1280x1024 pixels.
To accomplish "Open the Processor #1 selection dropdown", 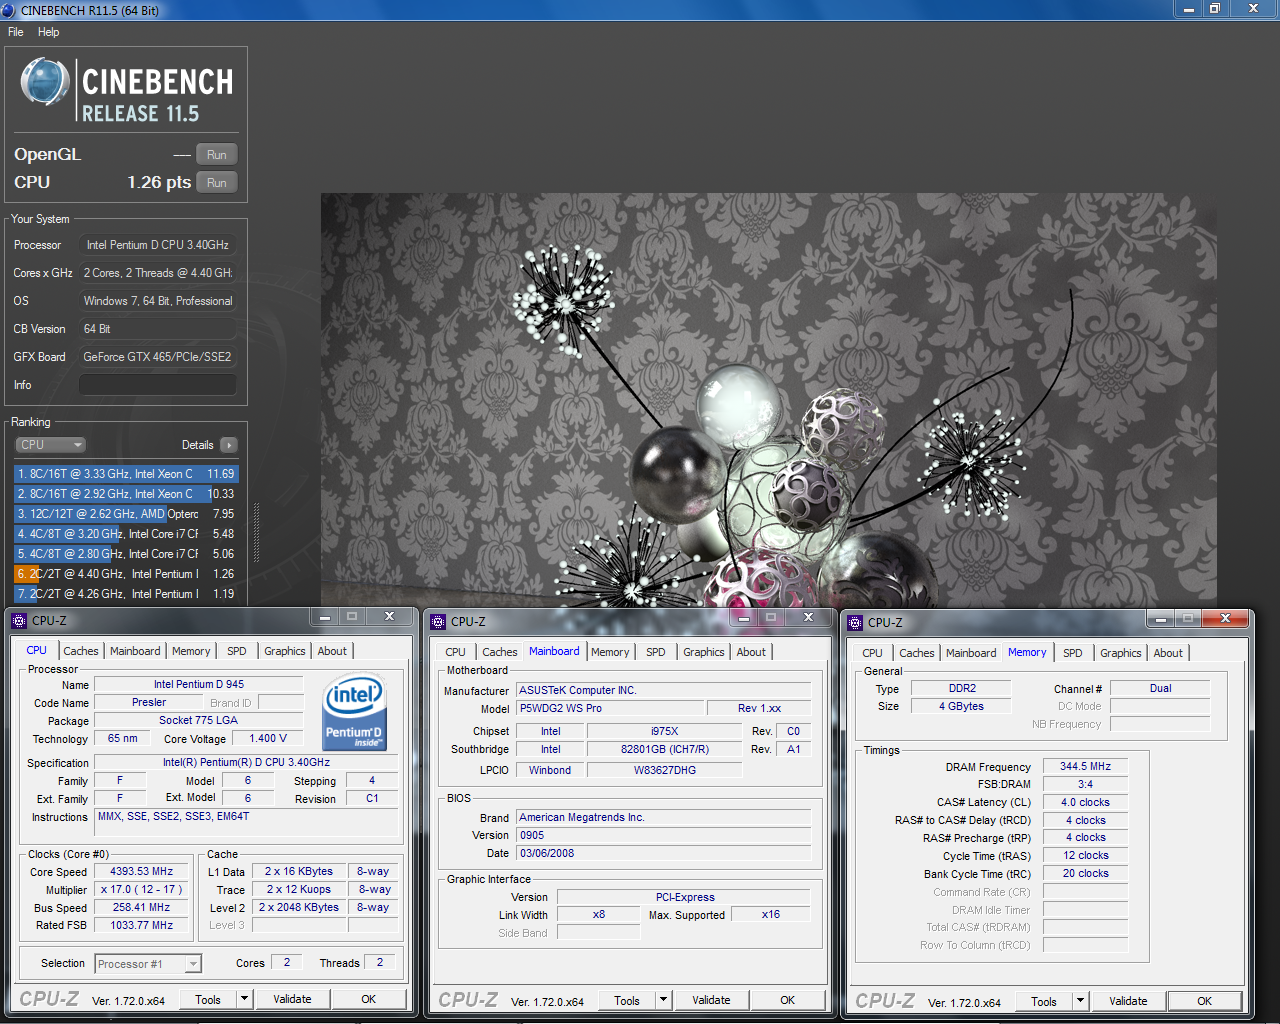I will [149, 964].
